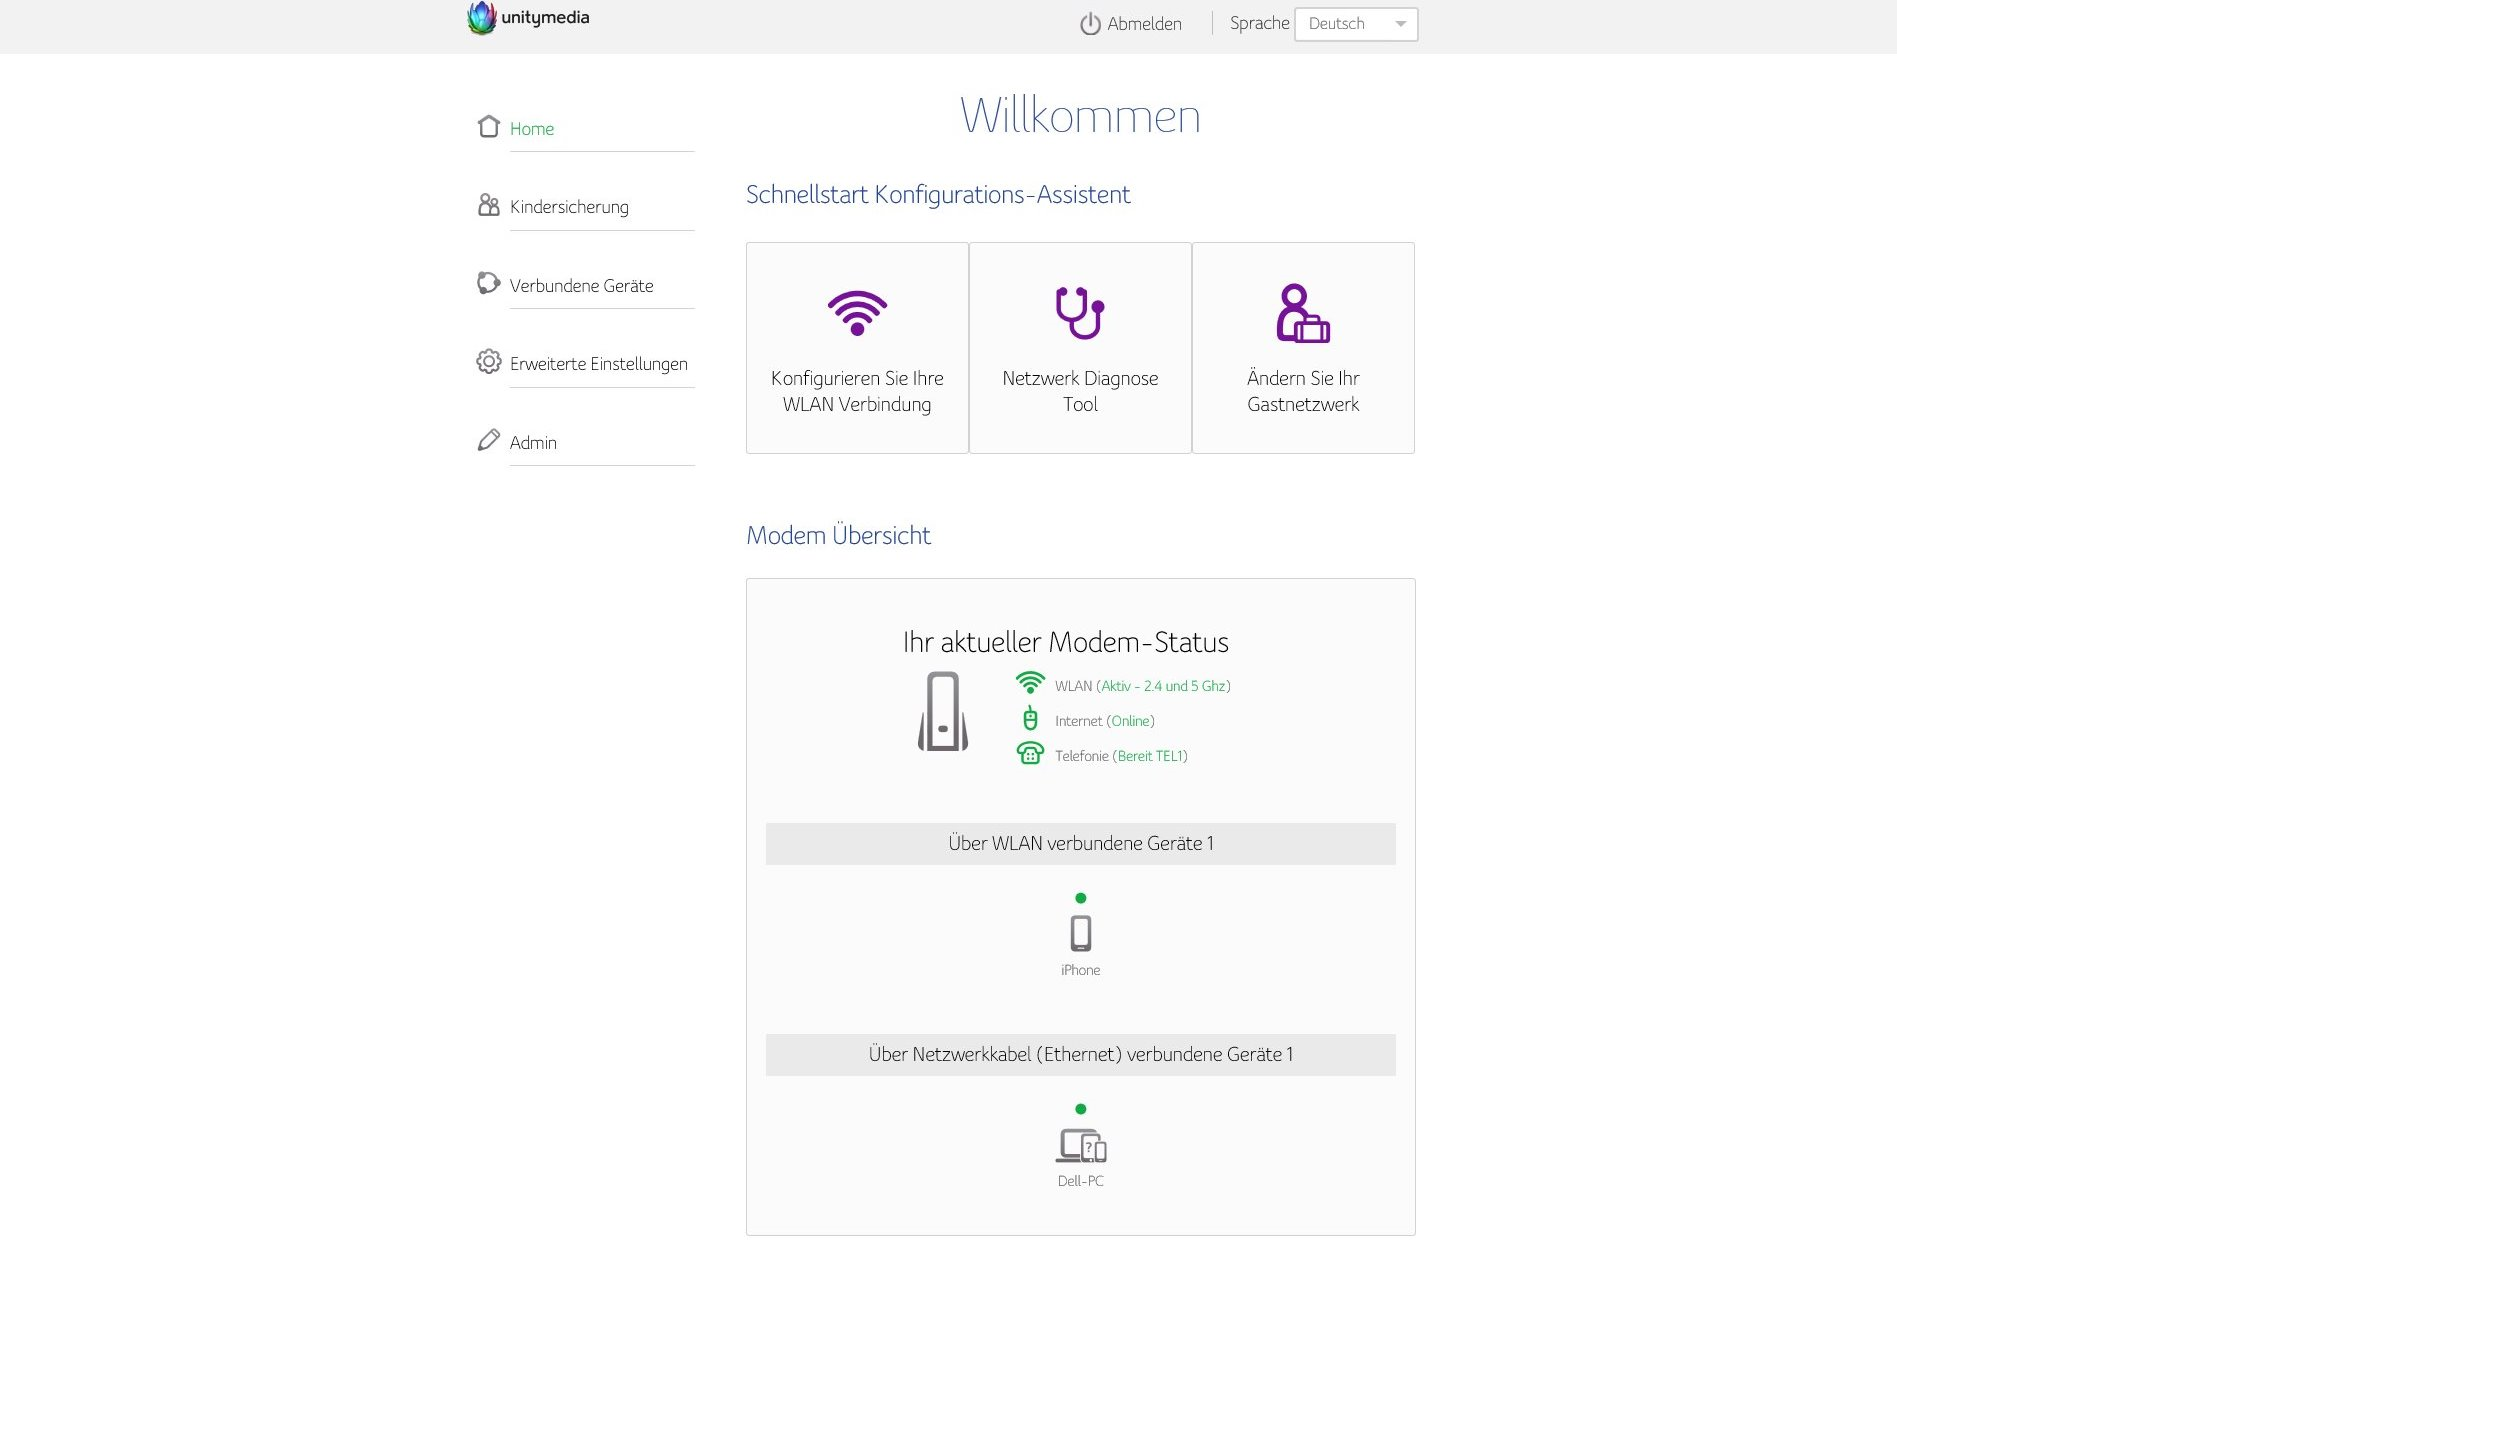2502x1456 pixels.
Task: Click the Dell-PC device icon
Action: coord(1080,1145)
